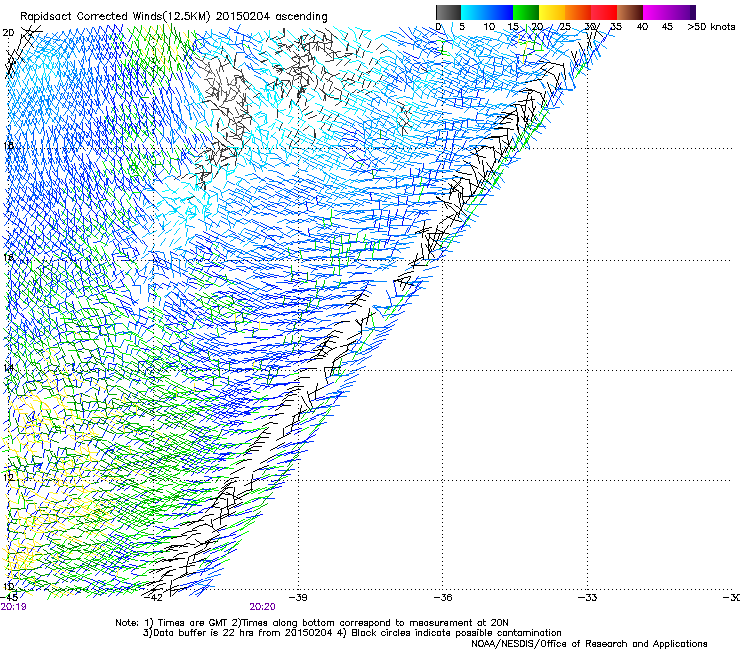Screen dimensions: 740x650
Task: Click the "NOAA/NESDIS/Office of Research and Applications" credit
Action: (589, 644)
